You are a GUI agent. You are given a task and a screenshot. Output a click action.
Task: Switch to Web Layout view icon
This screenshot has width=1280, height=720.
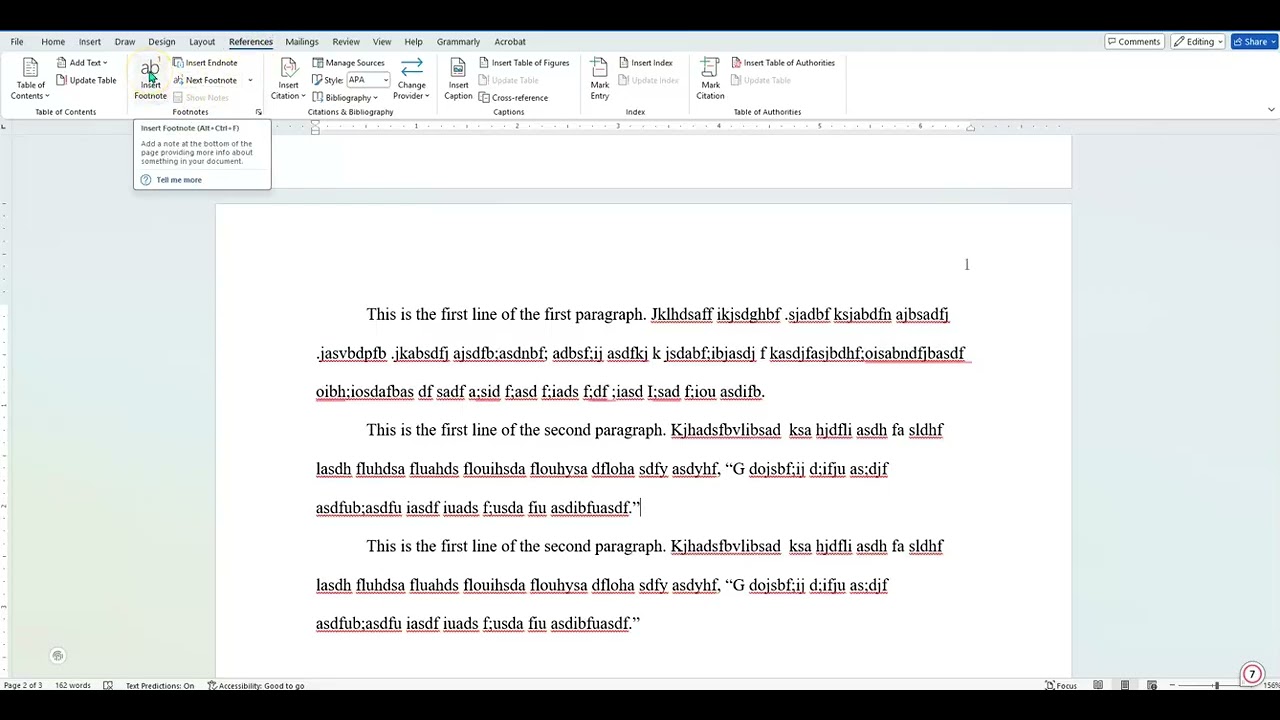click(x=1152, y=686)
